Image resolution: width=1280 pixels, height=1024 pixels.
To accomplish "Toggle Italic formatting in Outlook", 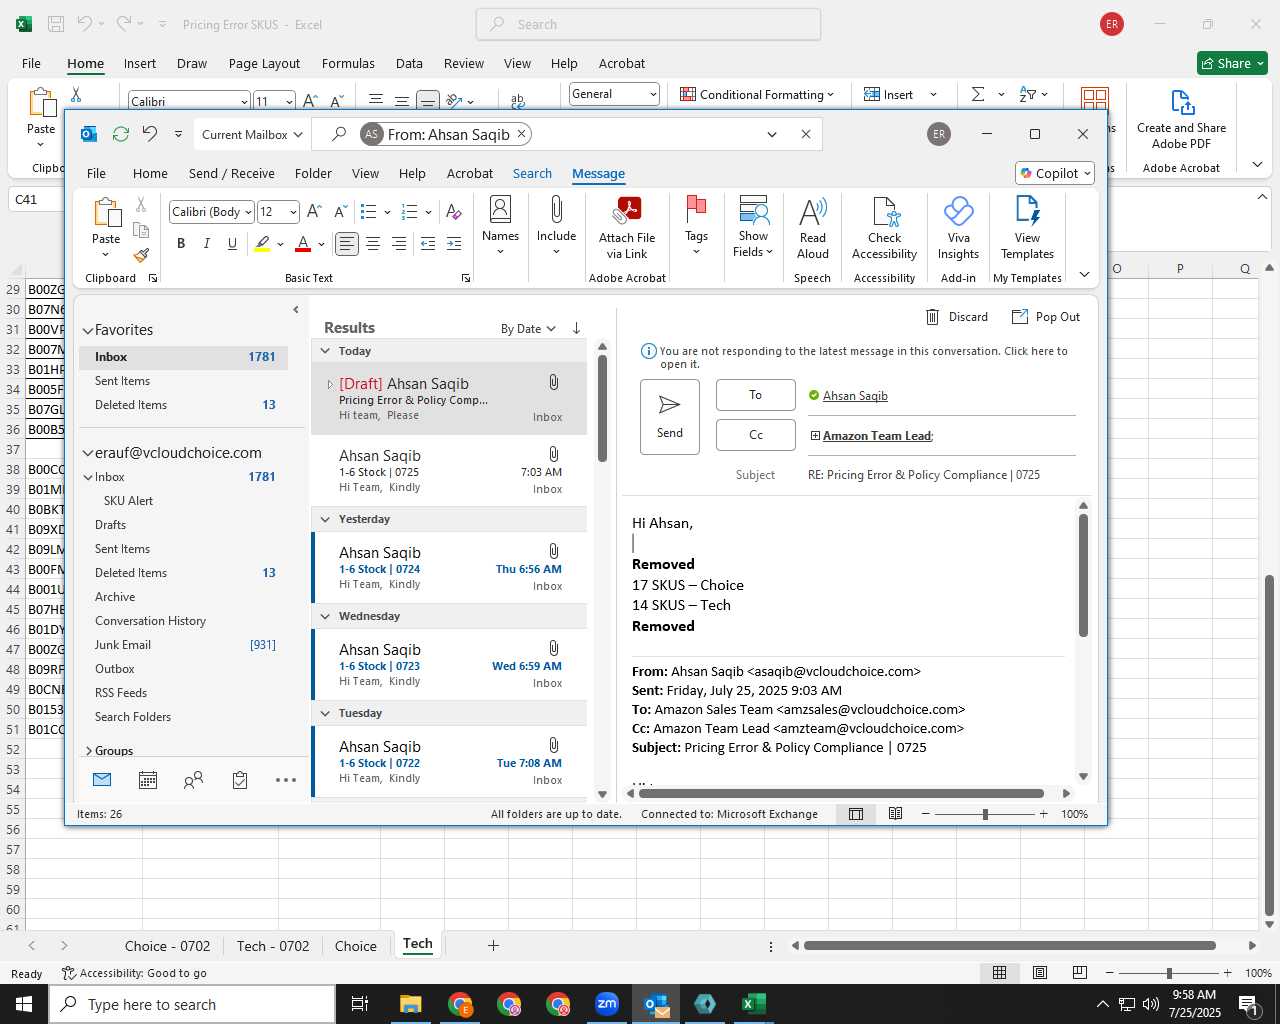I will tap(207, 244).
